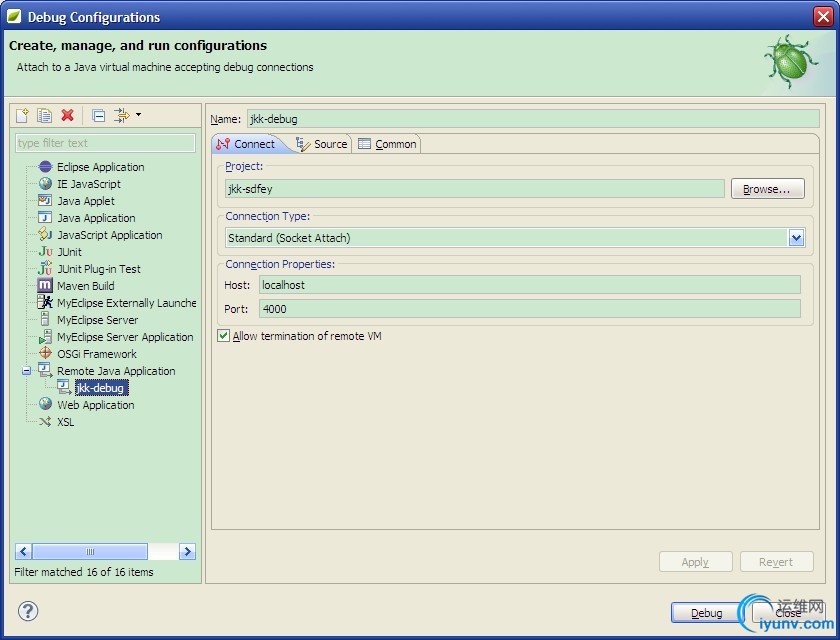Delete selected launch configuration with red X
Screen dimensions: 840x640
tap(68, 115)
